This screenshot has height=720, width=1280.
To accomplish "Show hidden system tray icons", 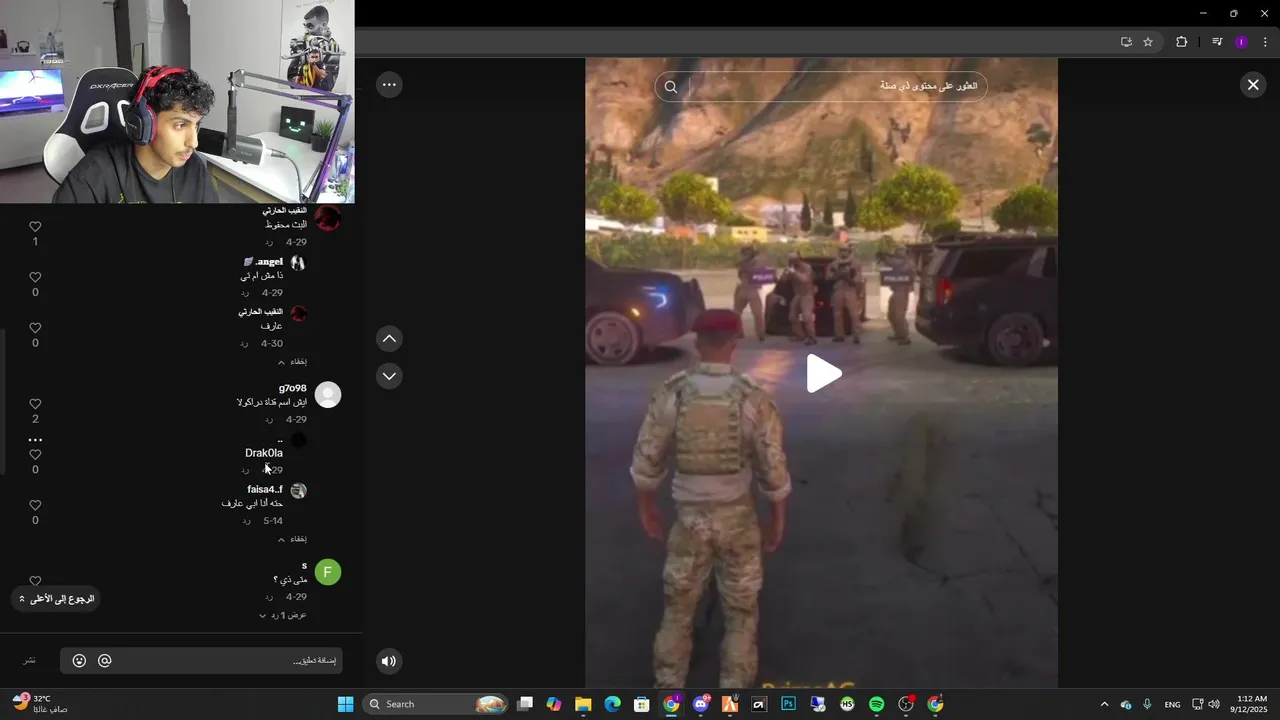I will pyautogui.click(x=1104, y=704).
